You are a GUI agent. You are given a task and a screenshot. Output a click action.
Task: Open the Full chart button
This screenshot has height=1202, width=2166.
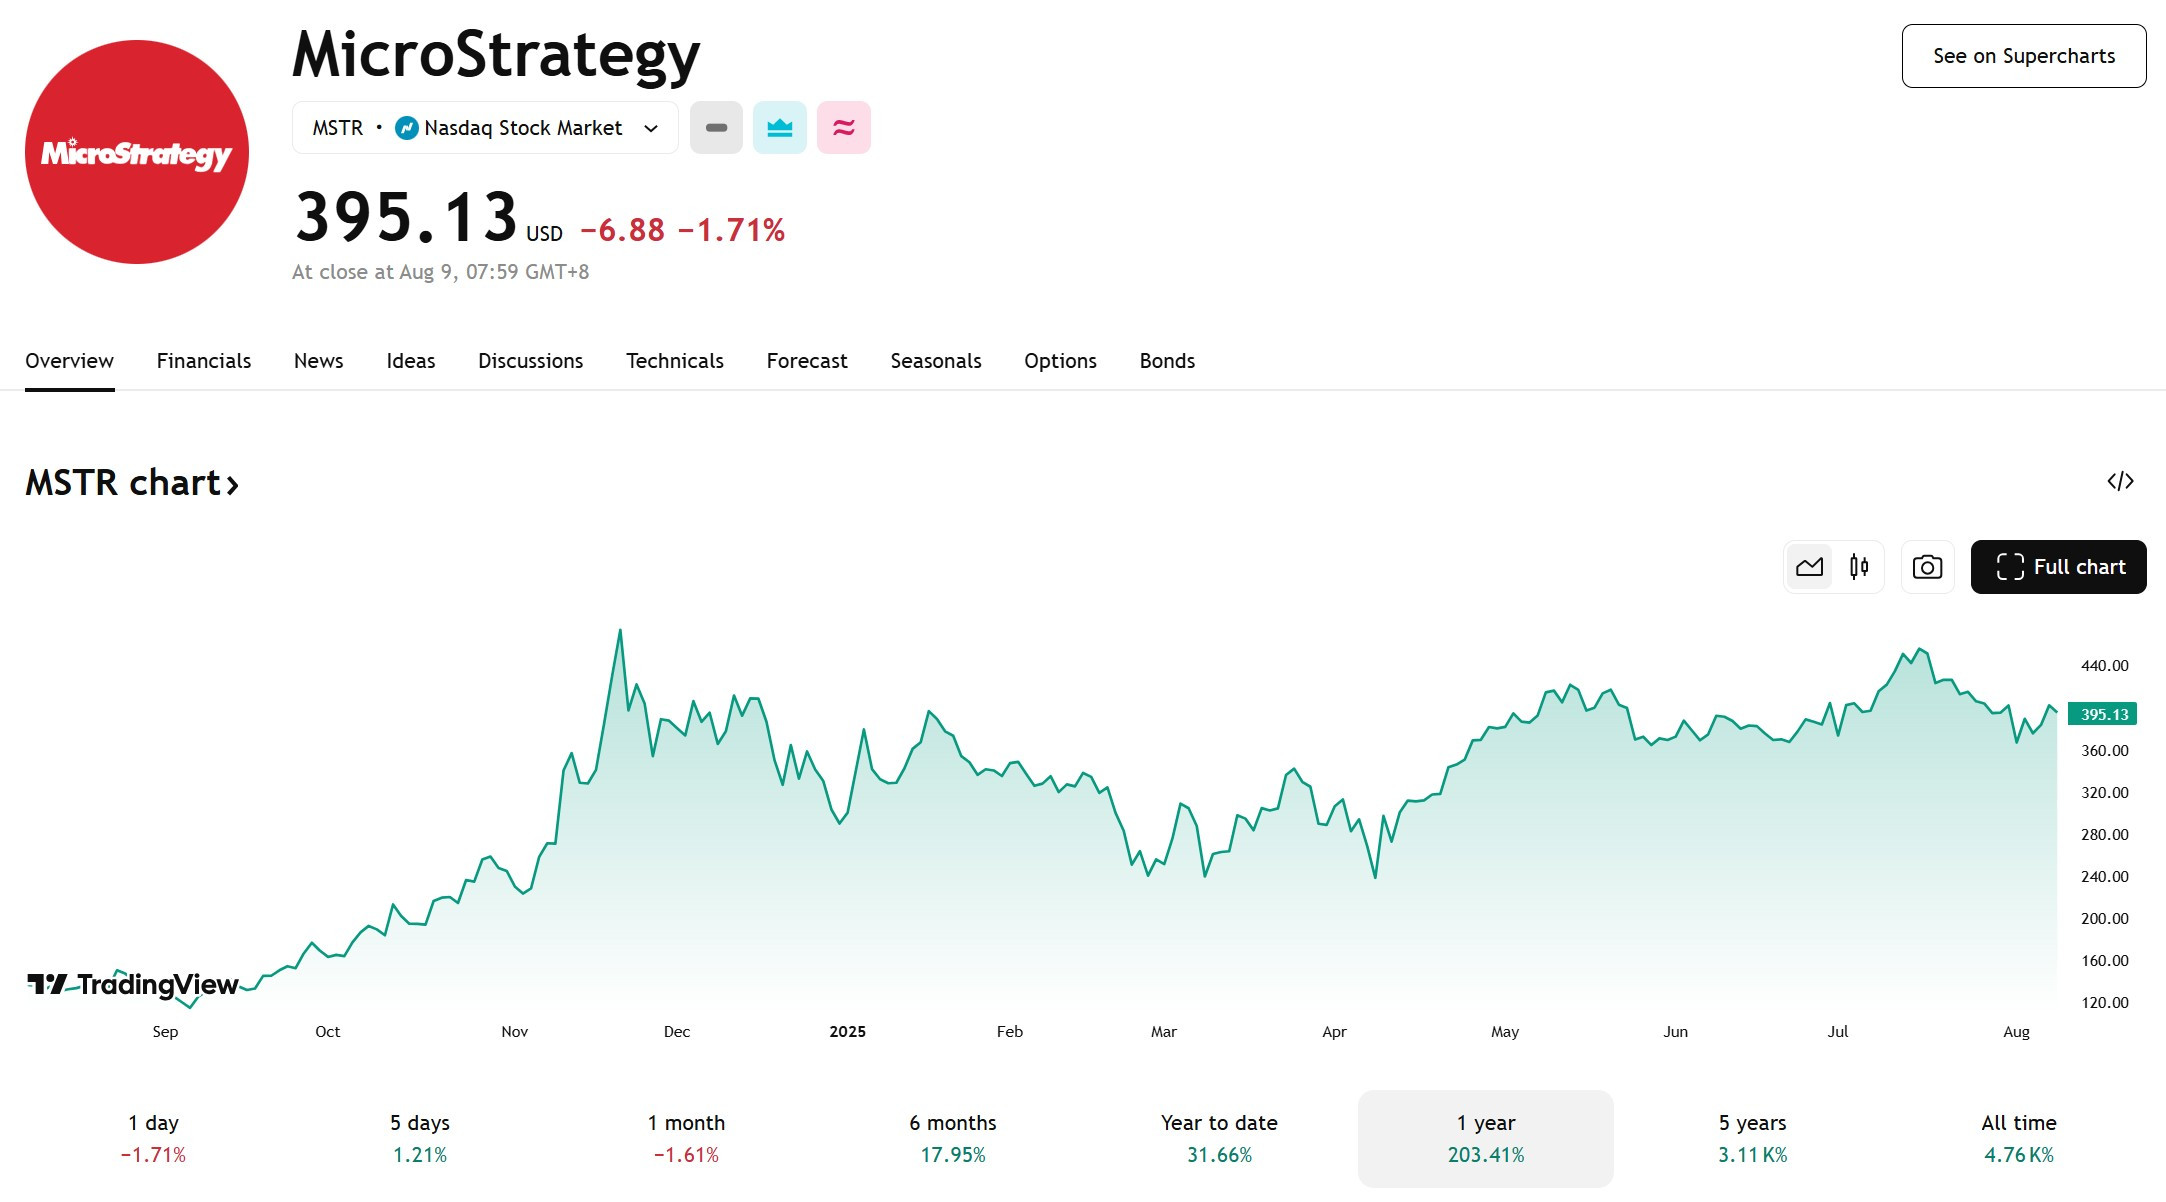(x=2058, y=567)
